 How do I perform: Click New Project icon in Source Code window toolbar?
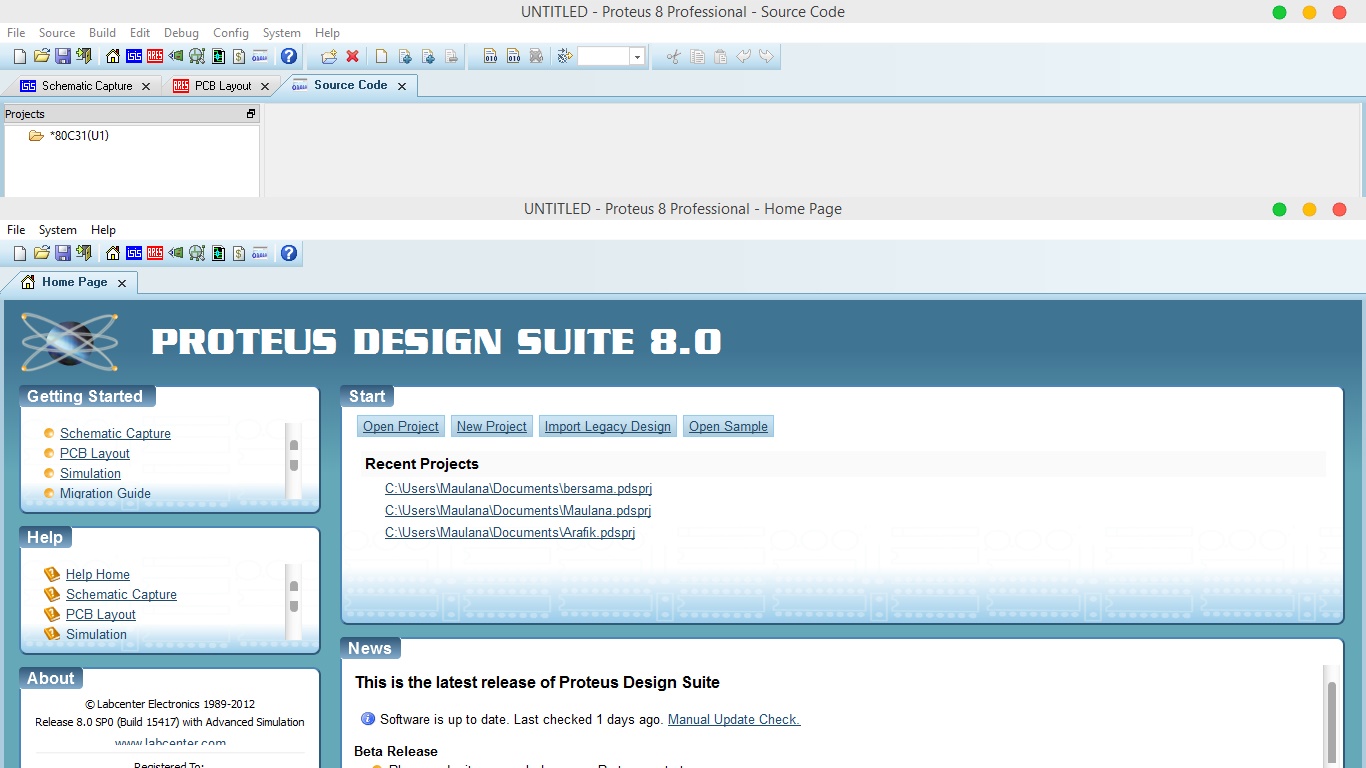click(x=19, y=56)
